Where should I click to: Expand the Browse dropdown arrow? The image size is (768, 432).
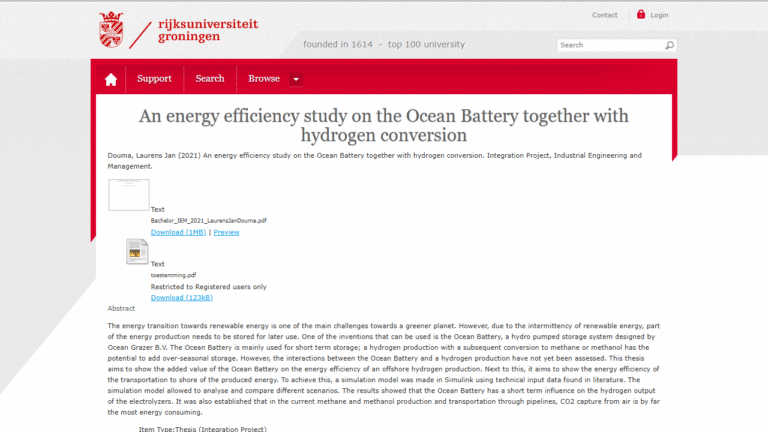(295, 79)
